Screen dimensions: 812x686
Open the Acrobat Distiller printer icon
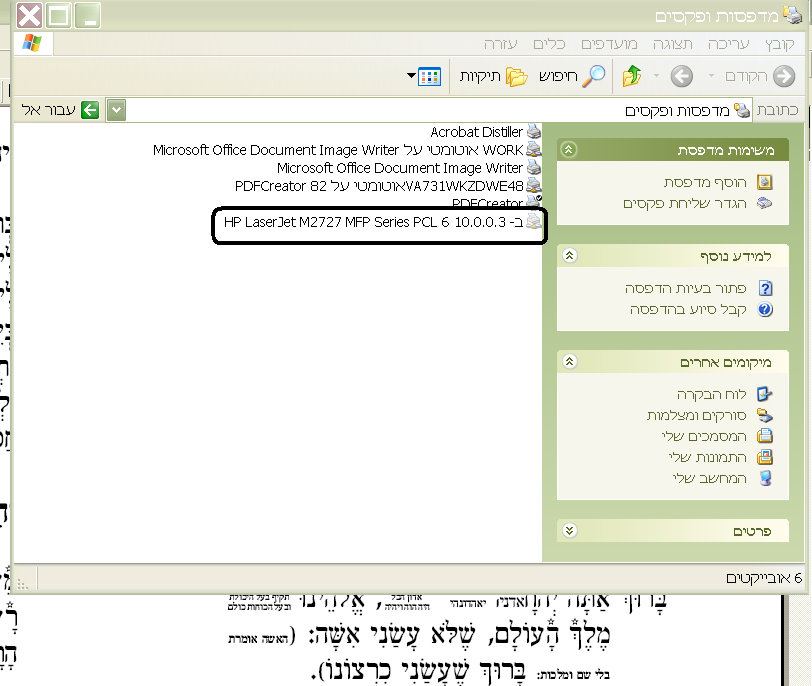pos(534,132)
